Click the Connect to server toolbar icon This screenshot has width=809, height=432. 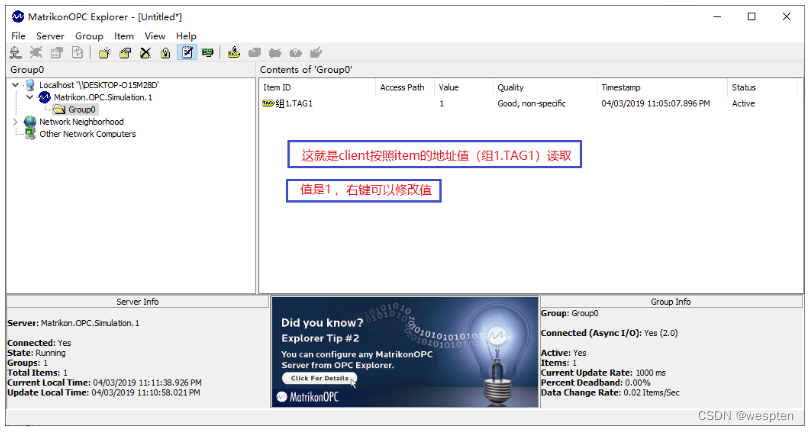(x=15, y=52)
